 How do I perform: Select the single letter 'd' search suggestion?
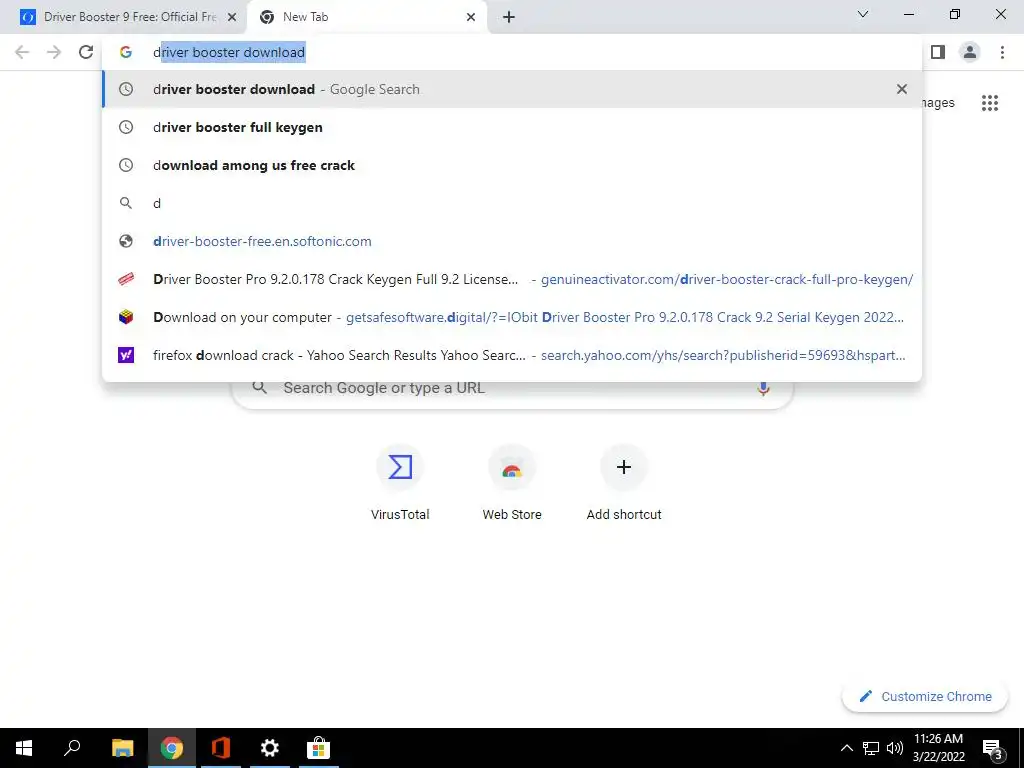click(x=512, y=203)
